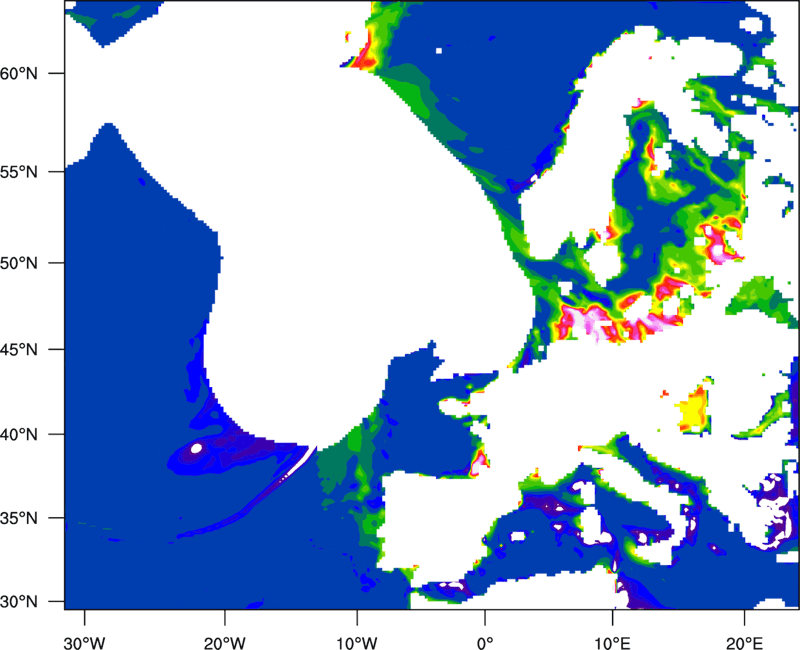Click the 40°N latitude label
800x650 pixels.
point(19,435)
